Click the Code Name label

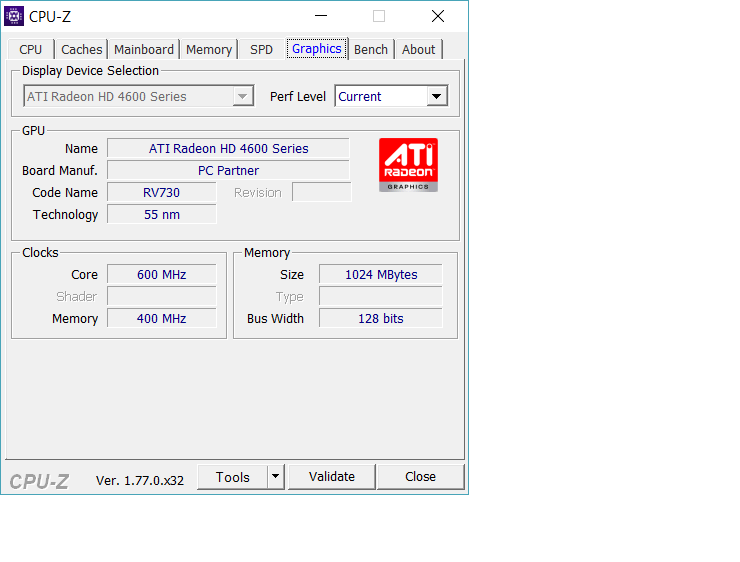click(65, 193)
